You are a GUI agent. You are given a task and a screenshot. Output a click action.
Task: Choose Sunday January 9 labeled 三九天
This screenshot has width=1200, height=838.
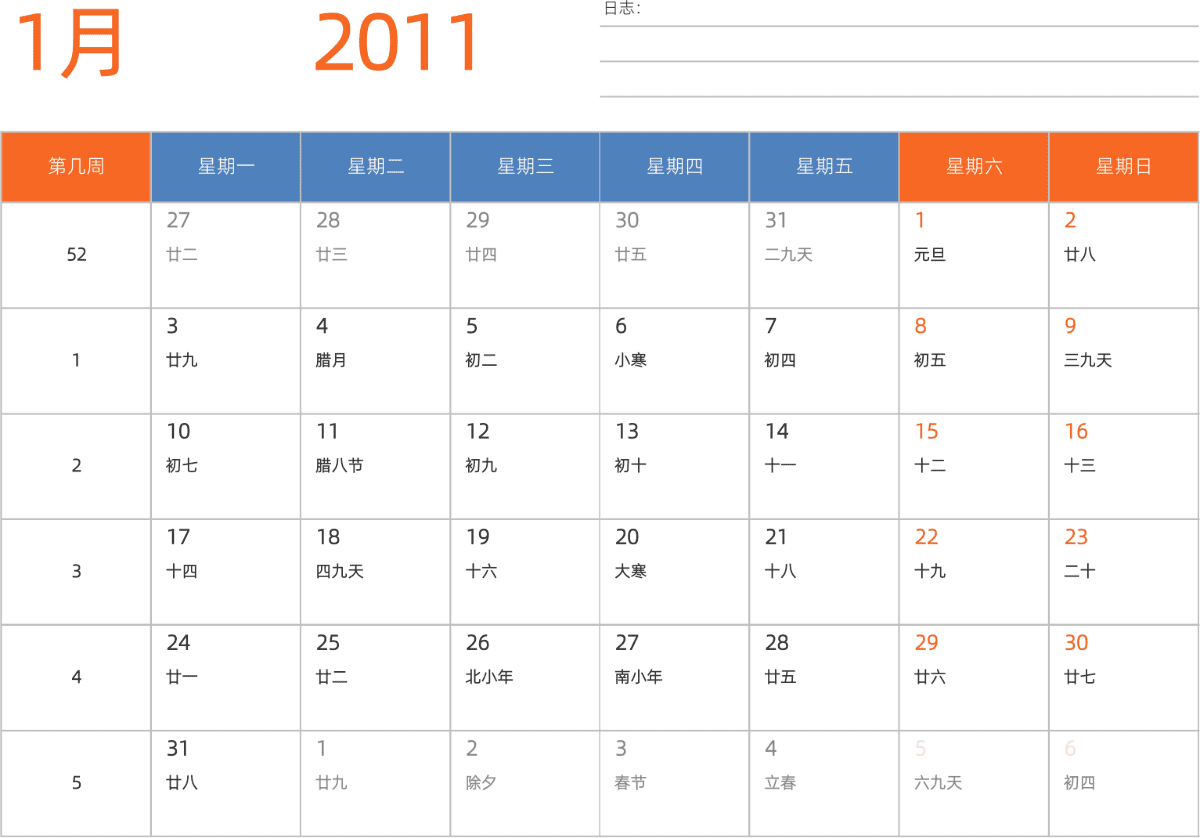click(x=1123, y=361)
